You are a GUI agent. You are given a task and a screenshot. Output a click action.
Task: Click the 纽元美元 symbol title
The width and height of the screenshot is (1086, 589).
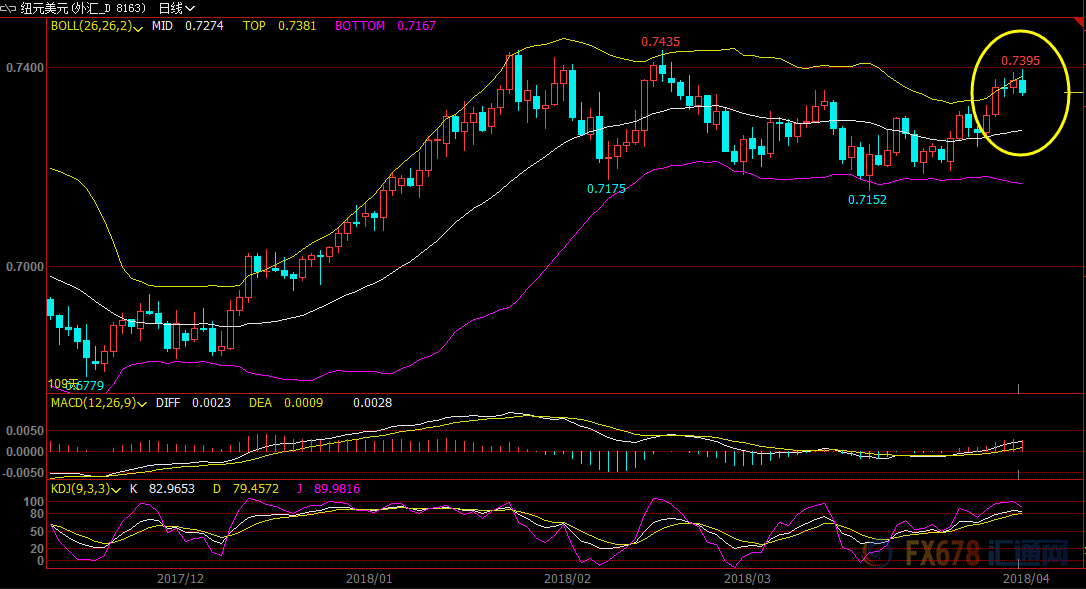click(45, 7)
